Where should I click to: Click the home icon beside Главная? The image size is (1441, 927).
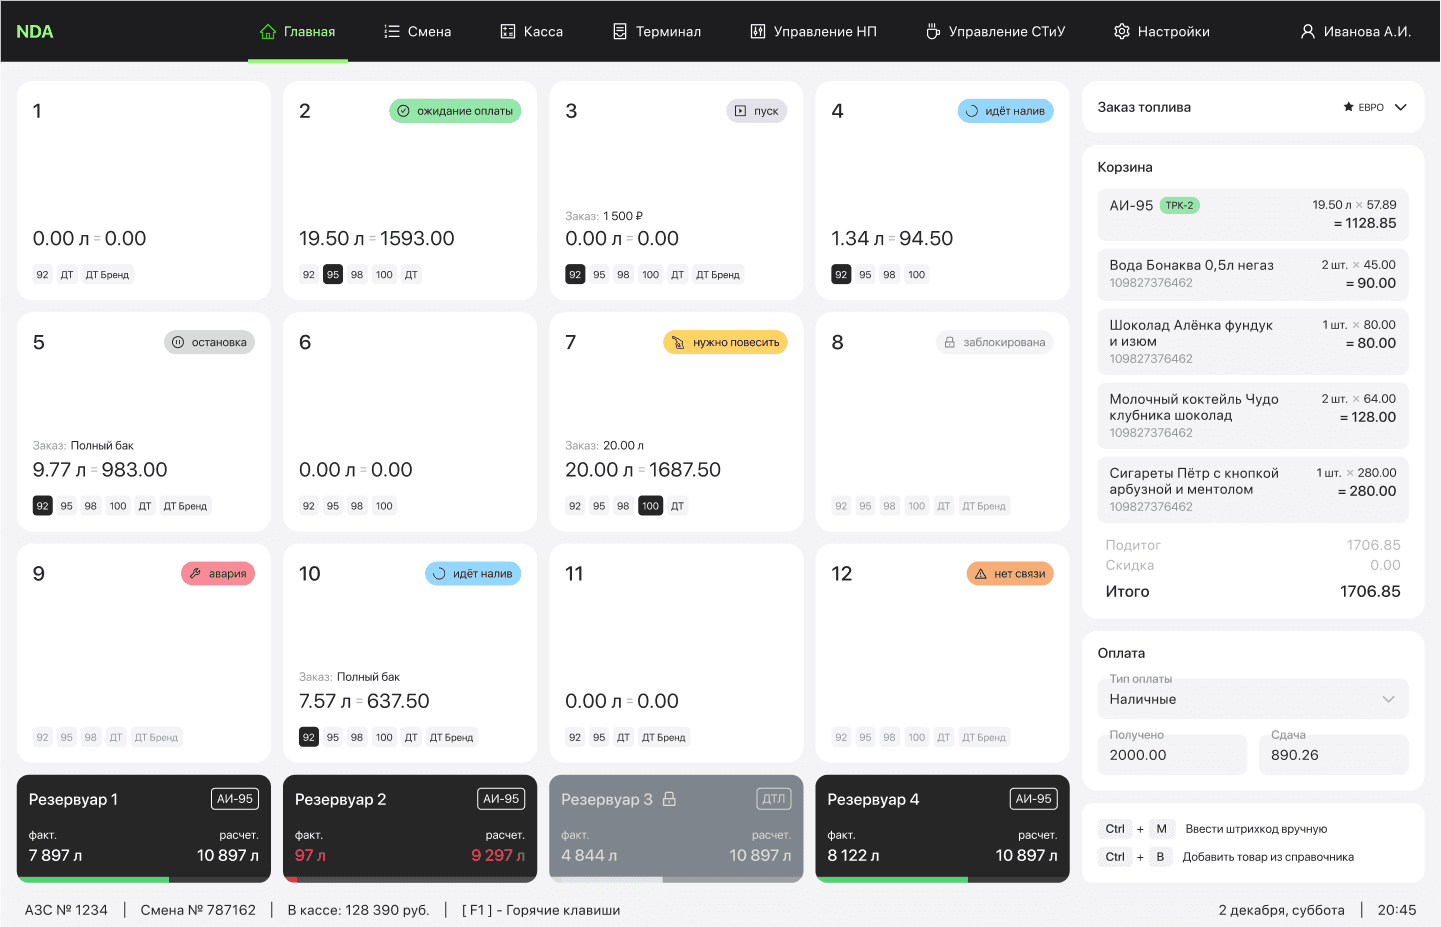coord(267,31)
